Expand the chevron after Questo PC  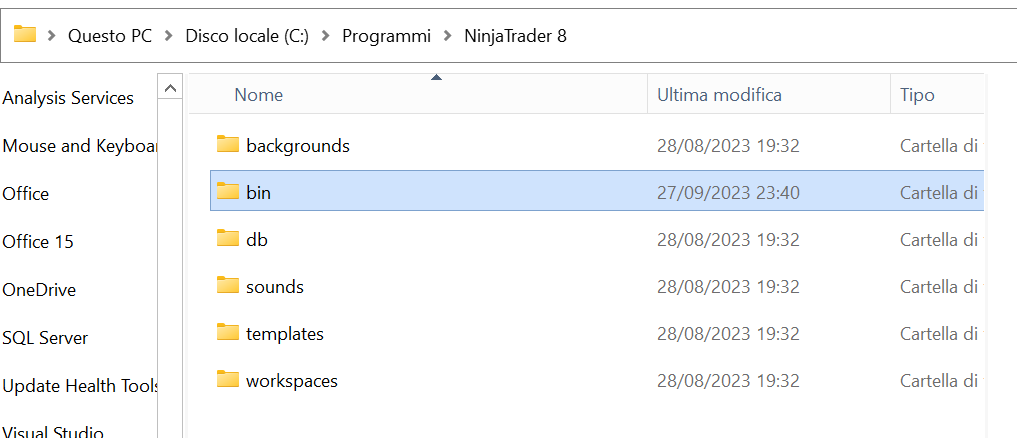(169, 36)
